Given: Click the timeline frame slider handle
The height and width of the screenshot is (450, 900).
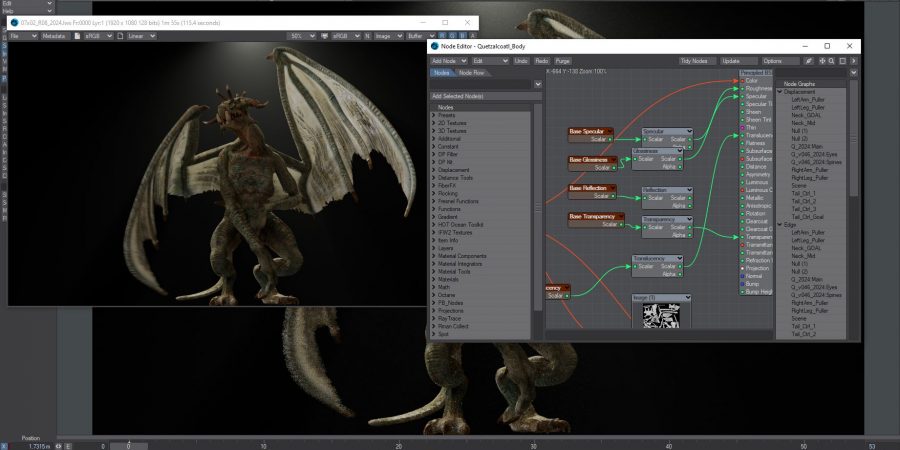Looking at the screenshot, I should click(x=128, y=445).
